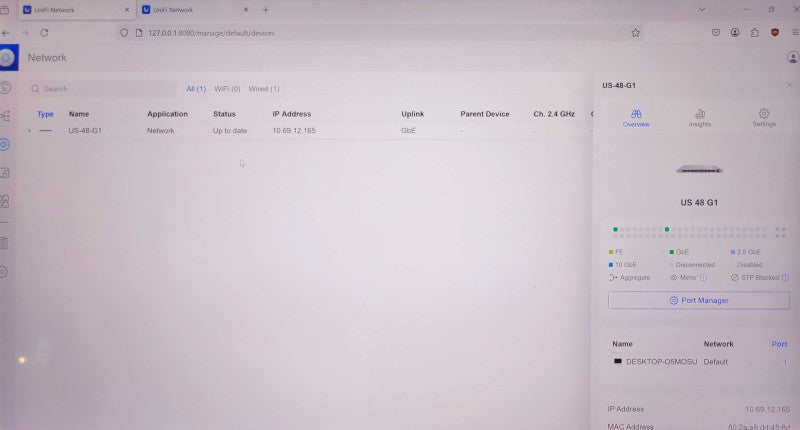Sort devices by Parent Device column
This screenshot has height=430, width=800.
[485, 114]
